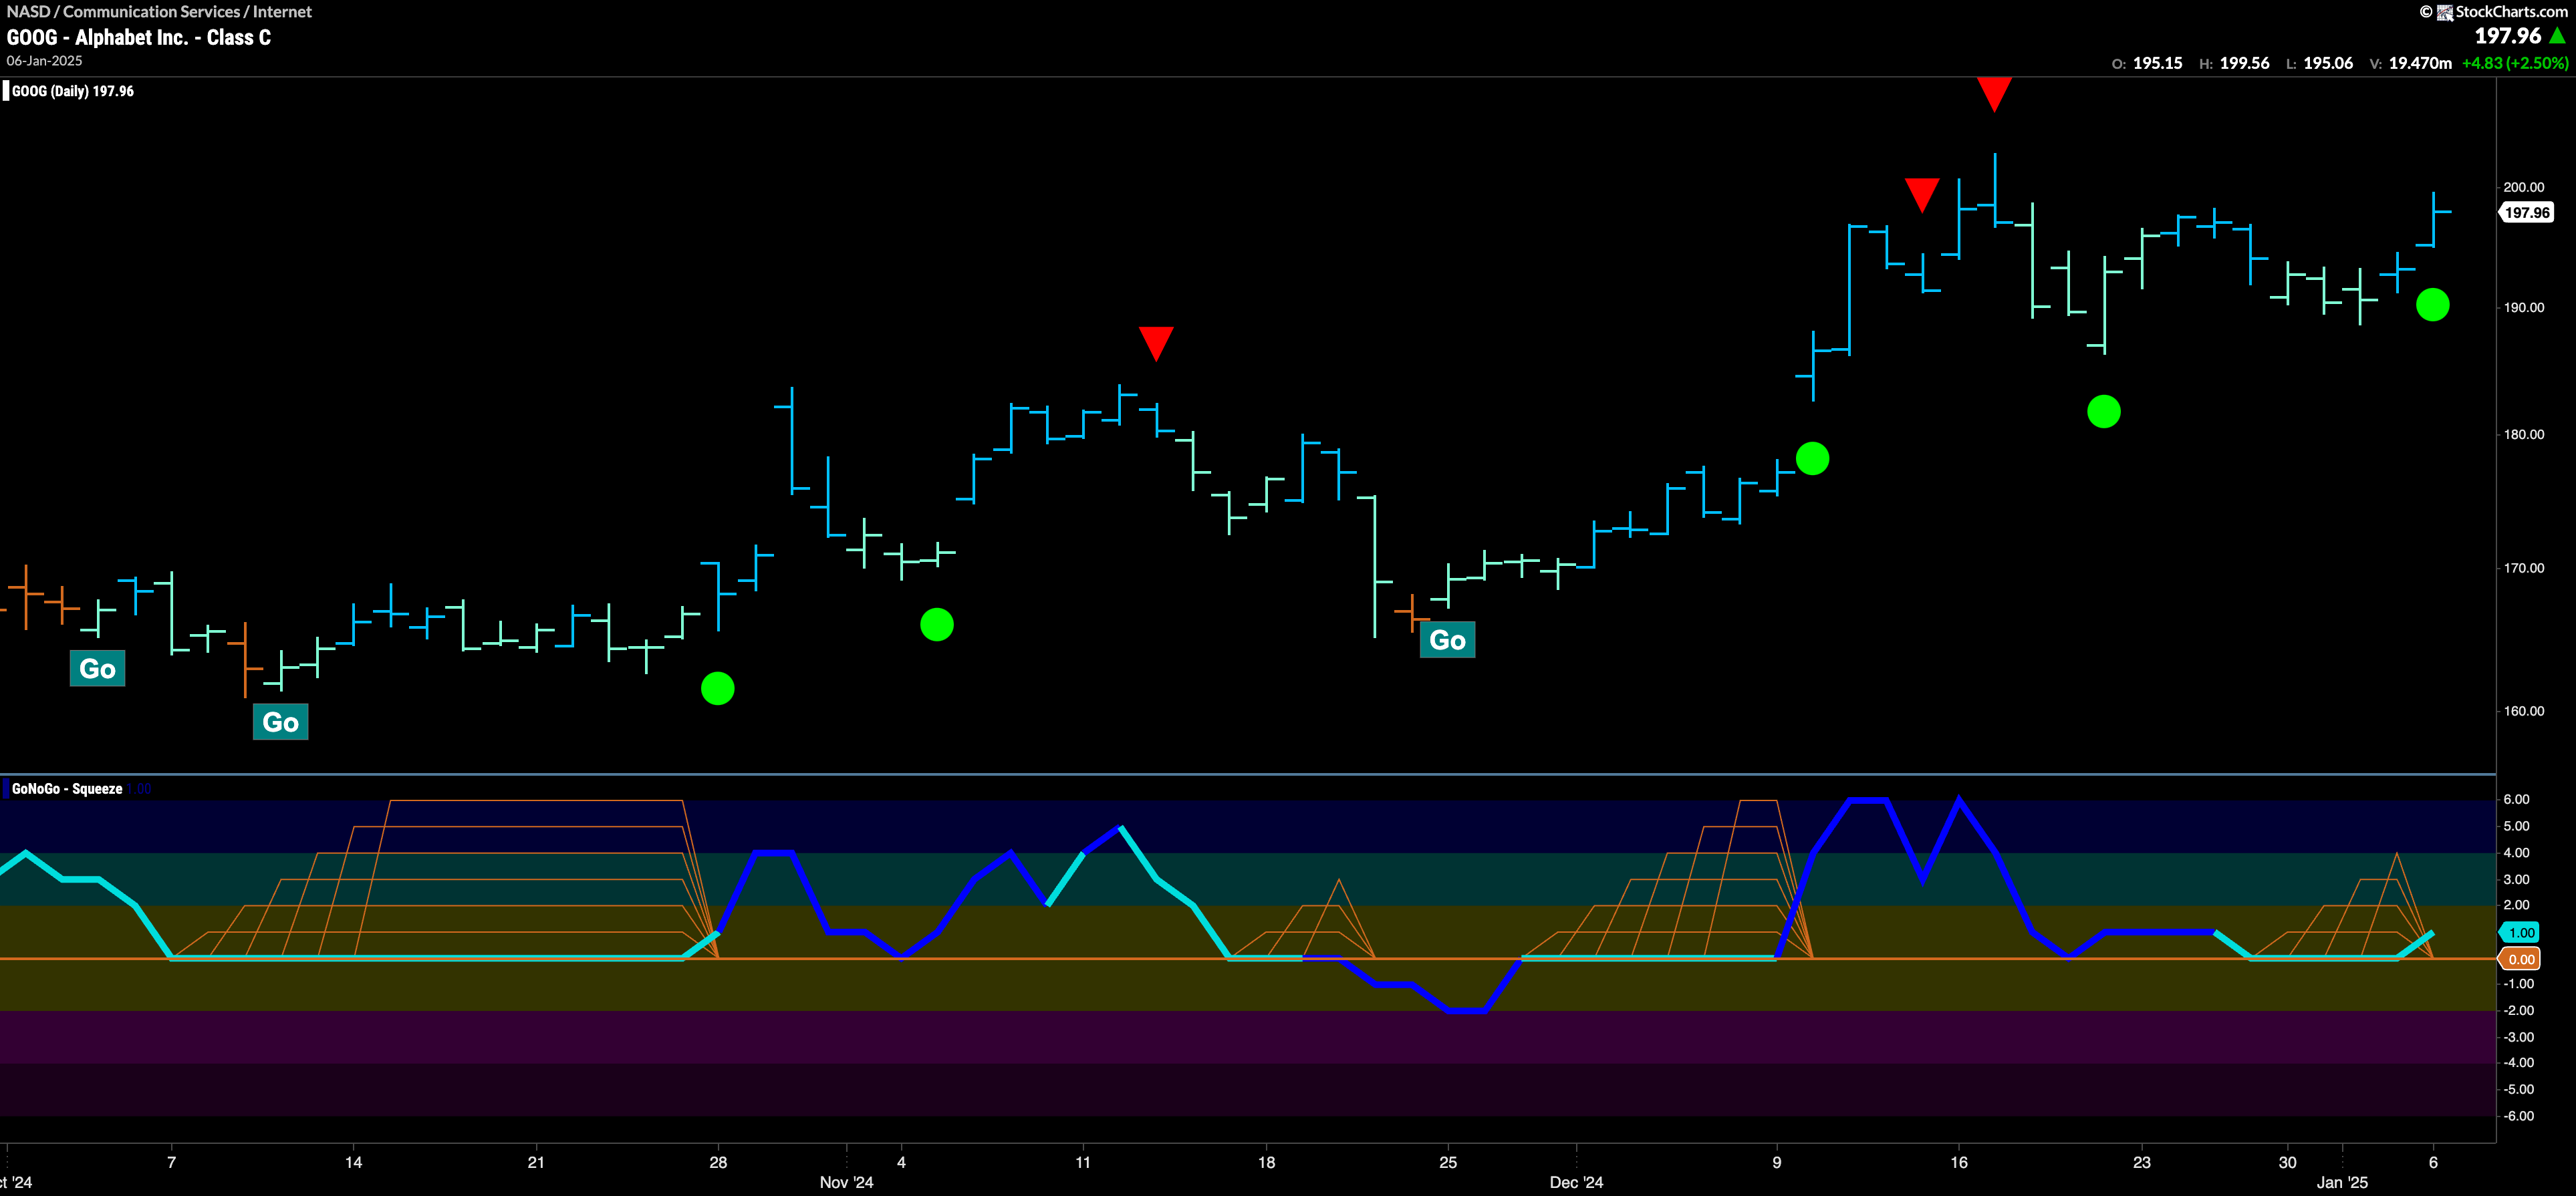2576x1196 pixels.
Task: Click the large 197.96 price in header
Action: click(2507, 36)
